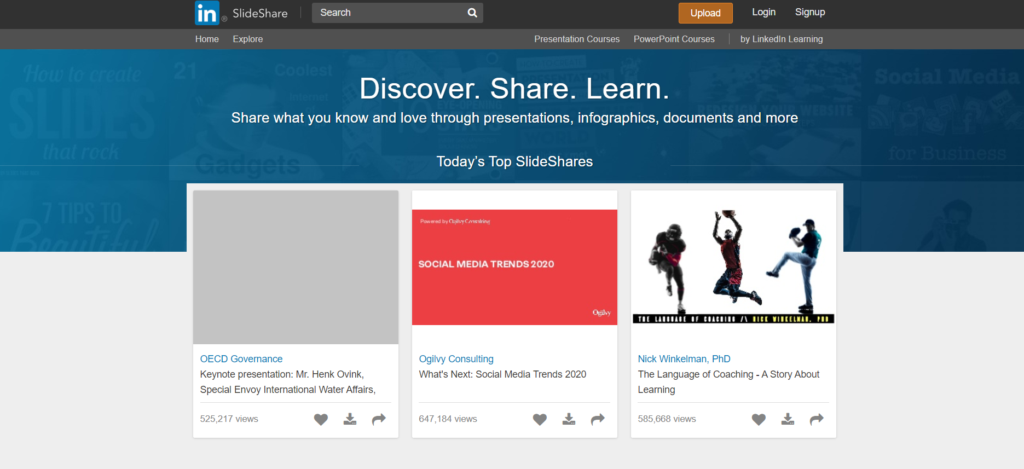Click the 585,668 views text
Viewport: 1024px width, 469px height.
pyautogui.click(x=667, y=419)
